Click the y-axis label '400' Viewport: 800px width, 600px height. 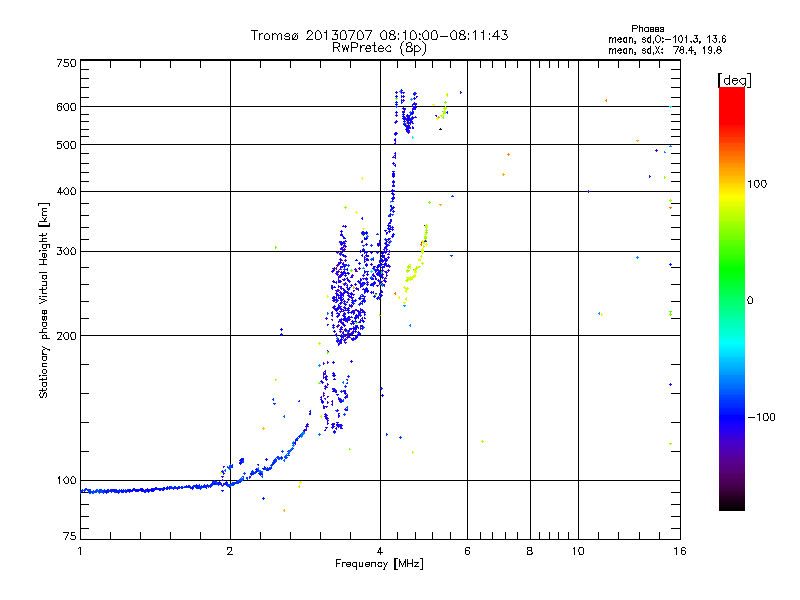[67, 191]
